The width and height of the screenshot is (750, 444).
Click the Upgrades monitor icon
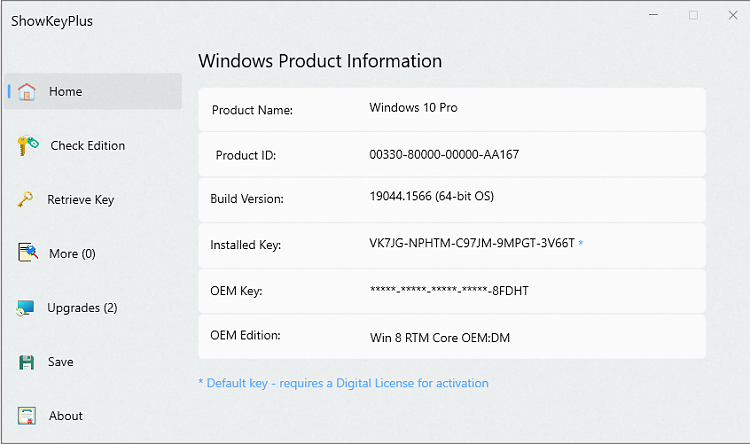click(x=25, y=308)
